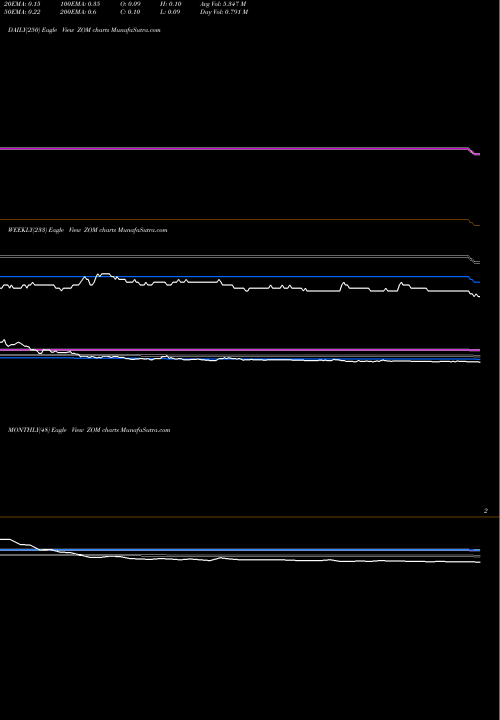Viewport: 500px width, 720px height.
Task: Click the 50EMA: 0.22 value
Action: point(22,12)
